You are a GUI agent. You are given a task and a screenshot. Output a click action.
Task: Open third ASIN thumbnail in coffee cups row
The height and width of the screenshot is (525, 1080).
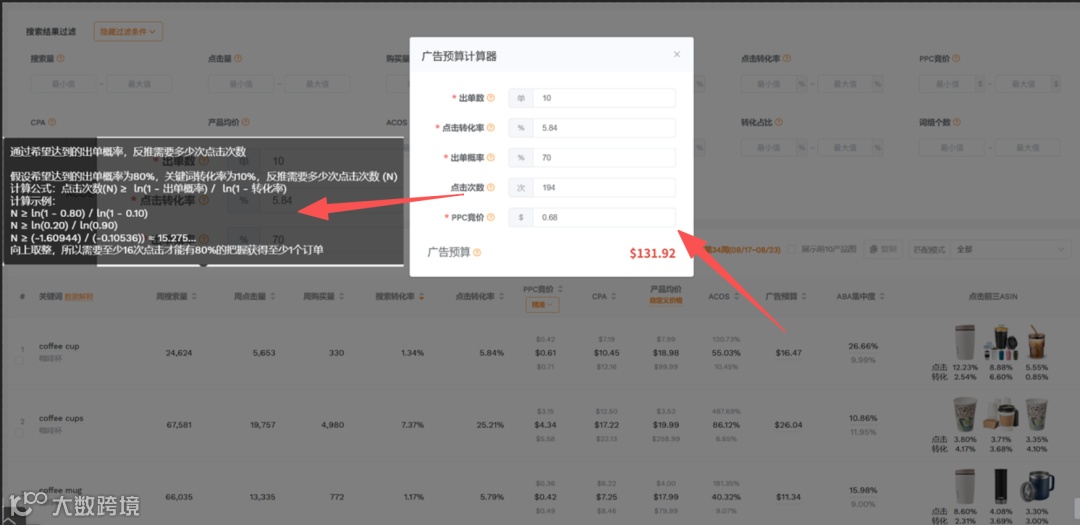pyautogui.click(x=1036, y=415)
